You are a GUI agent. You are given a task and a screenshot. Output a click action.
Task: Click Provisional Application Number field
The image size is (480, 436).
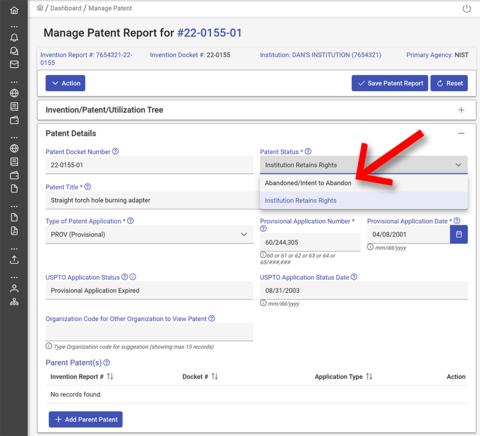[x=310, y=242]
